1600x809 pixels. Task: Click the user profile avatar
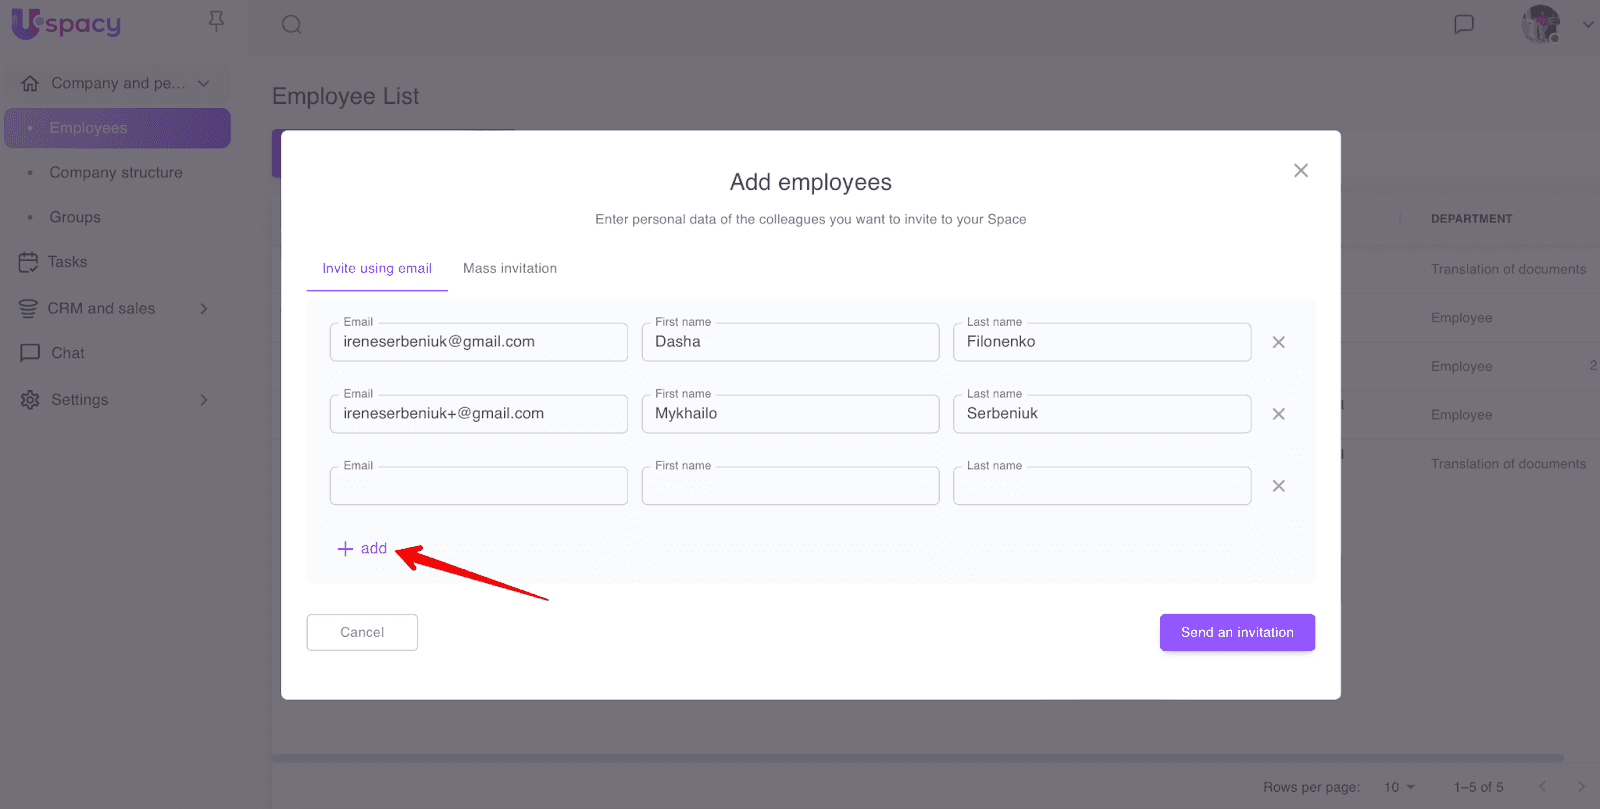(1540, 24)
